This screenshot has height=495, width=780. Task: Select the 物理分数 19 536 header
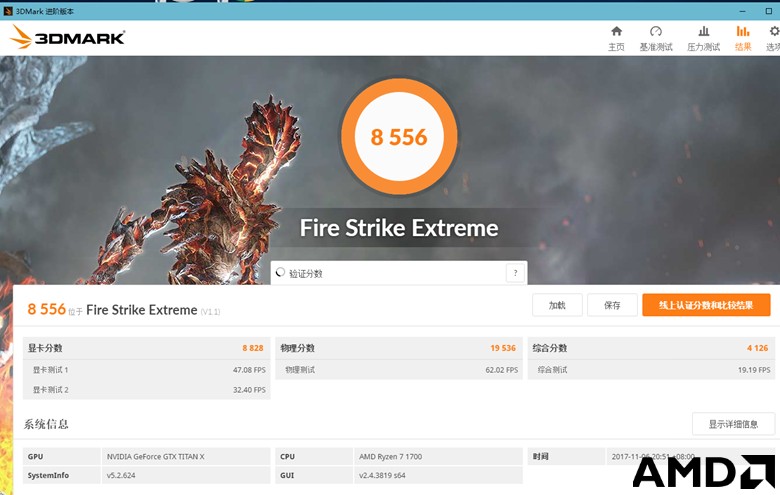pos(398,348)
